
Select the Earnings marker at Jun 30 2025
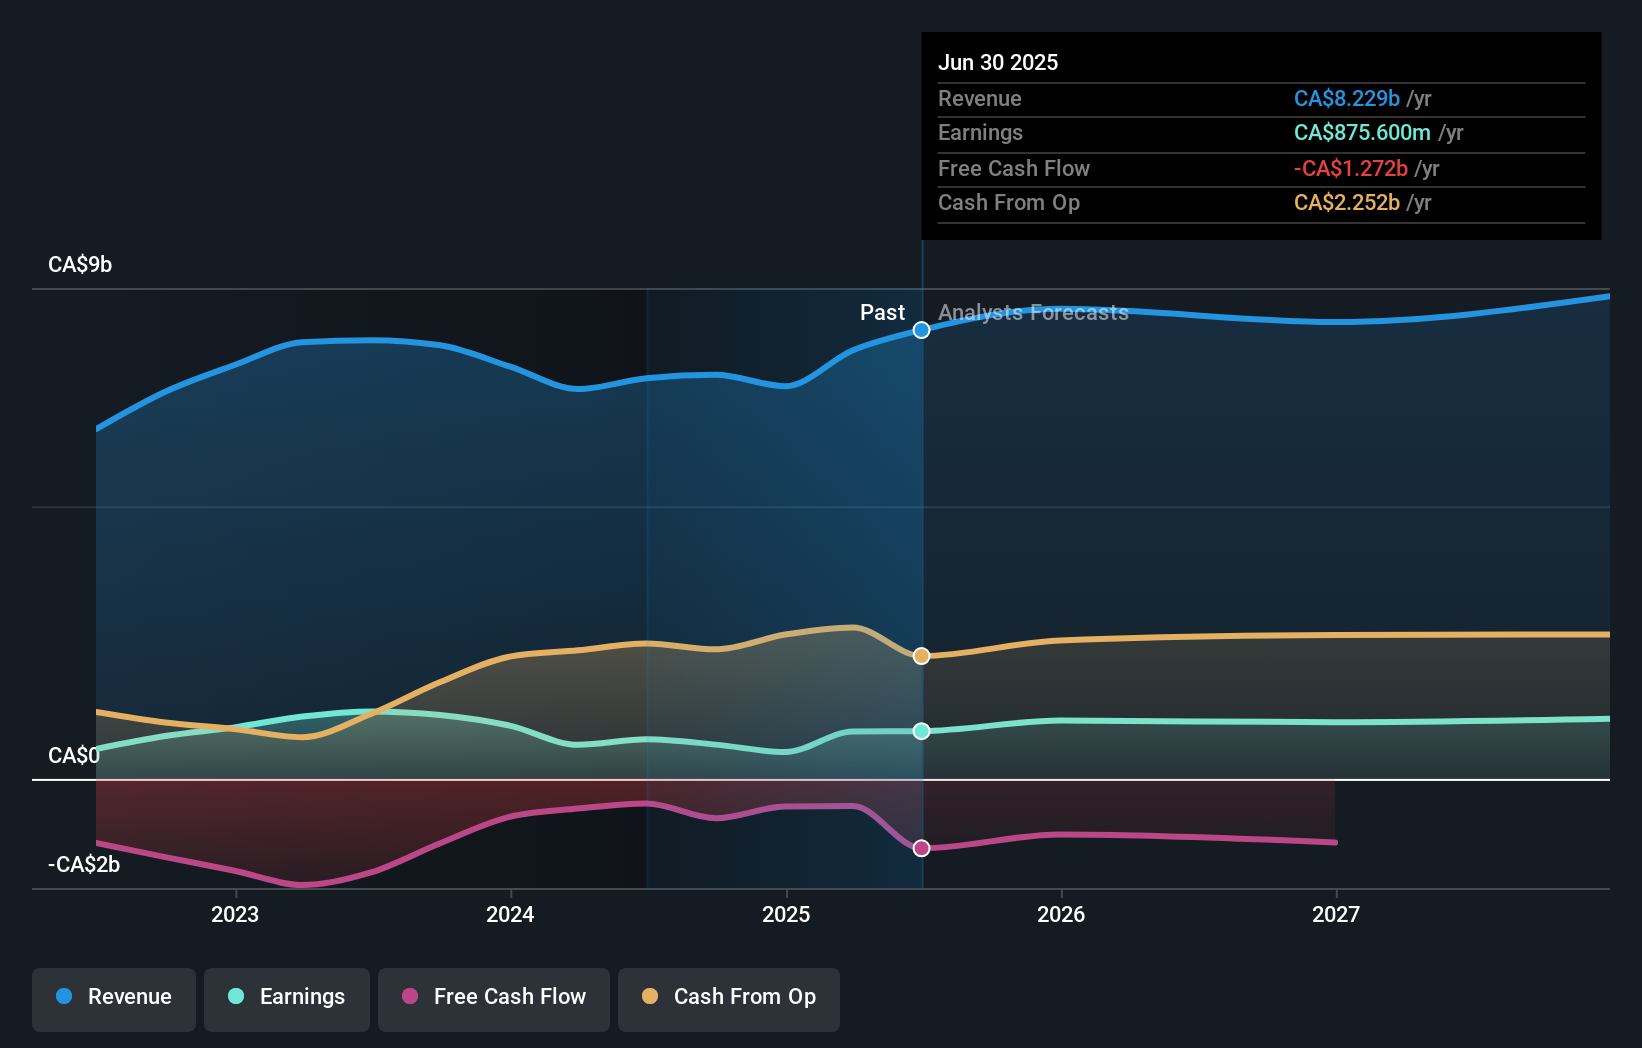921,731
